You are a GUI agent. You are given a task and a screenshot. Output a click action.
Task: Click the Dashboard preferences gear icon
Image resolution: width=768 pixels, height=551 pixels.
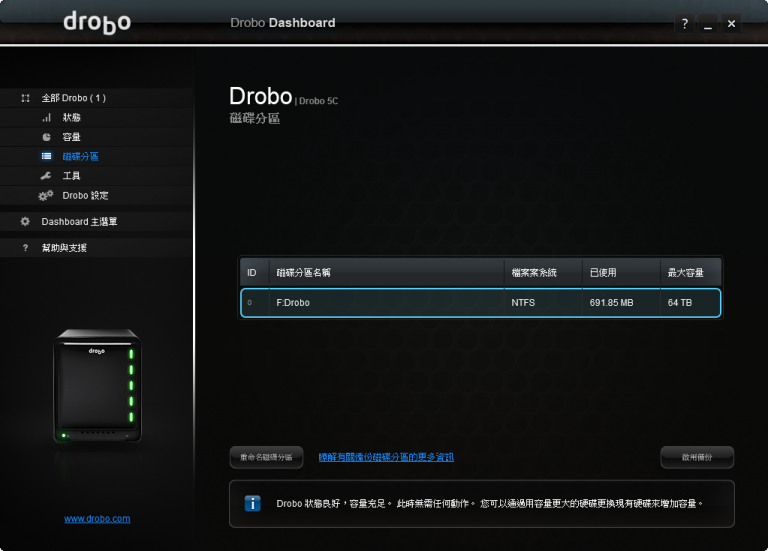25,221
